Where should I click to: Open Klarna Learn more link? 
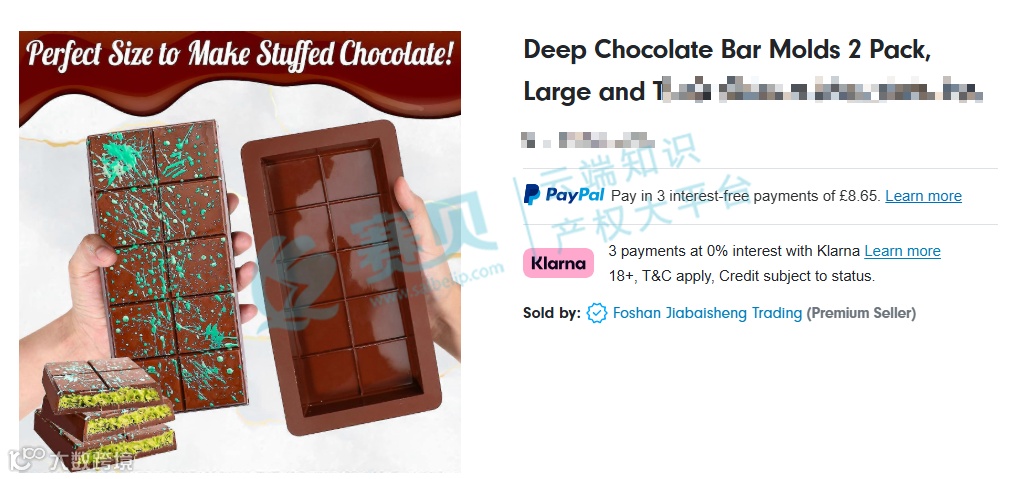[902, 251]
